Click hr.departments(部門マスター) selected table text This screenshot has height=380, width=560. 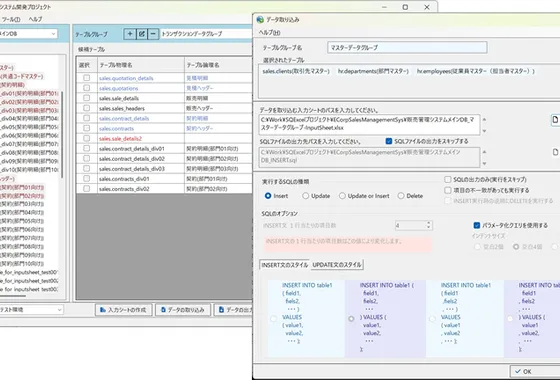click(373, 71)
